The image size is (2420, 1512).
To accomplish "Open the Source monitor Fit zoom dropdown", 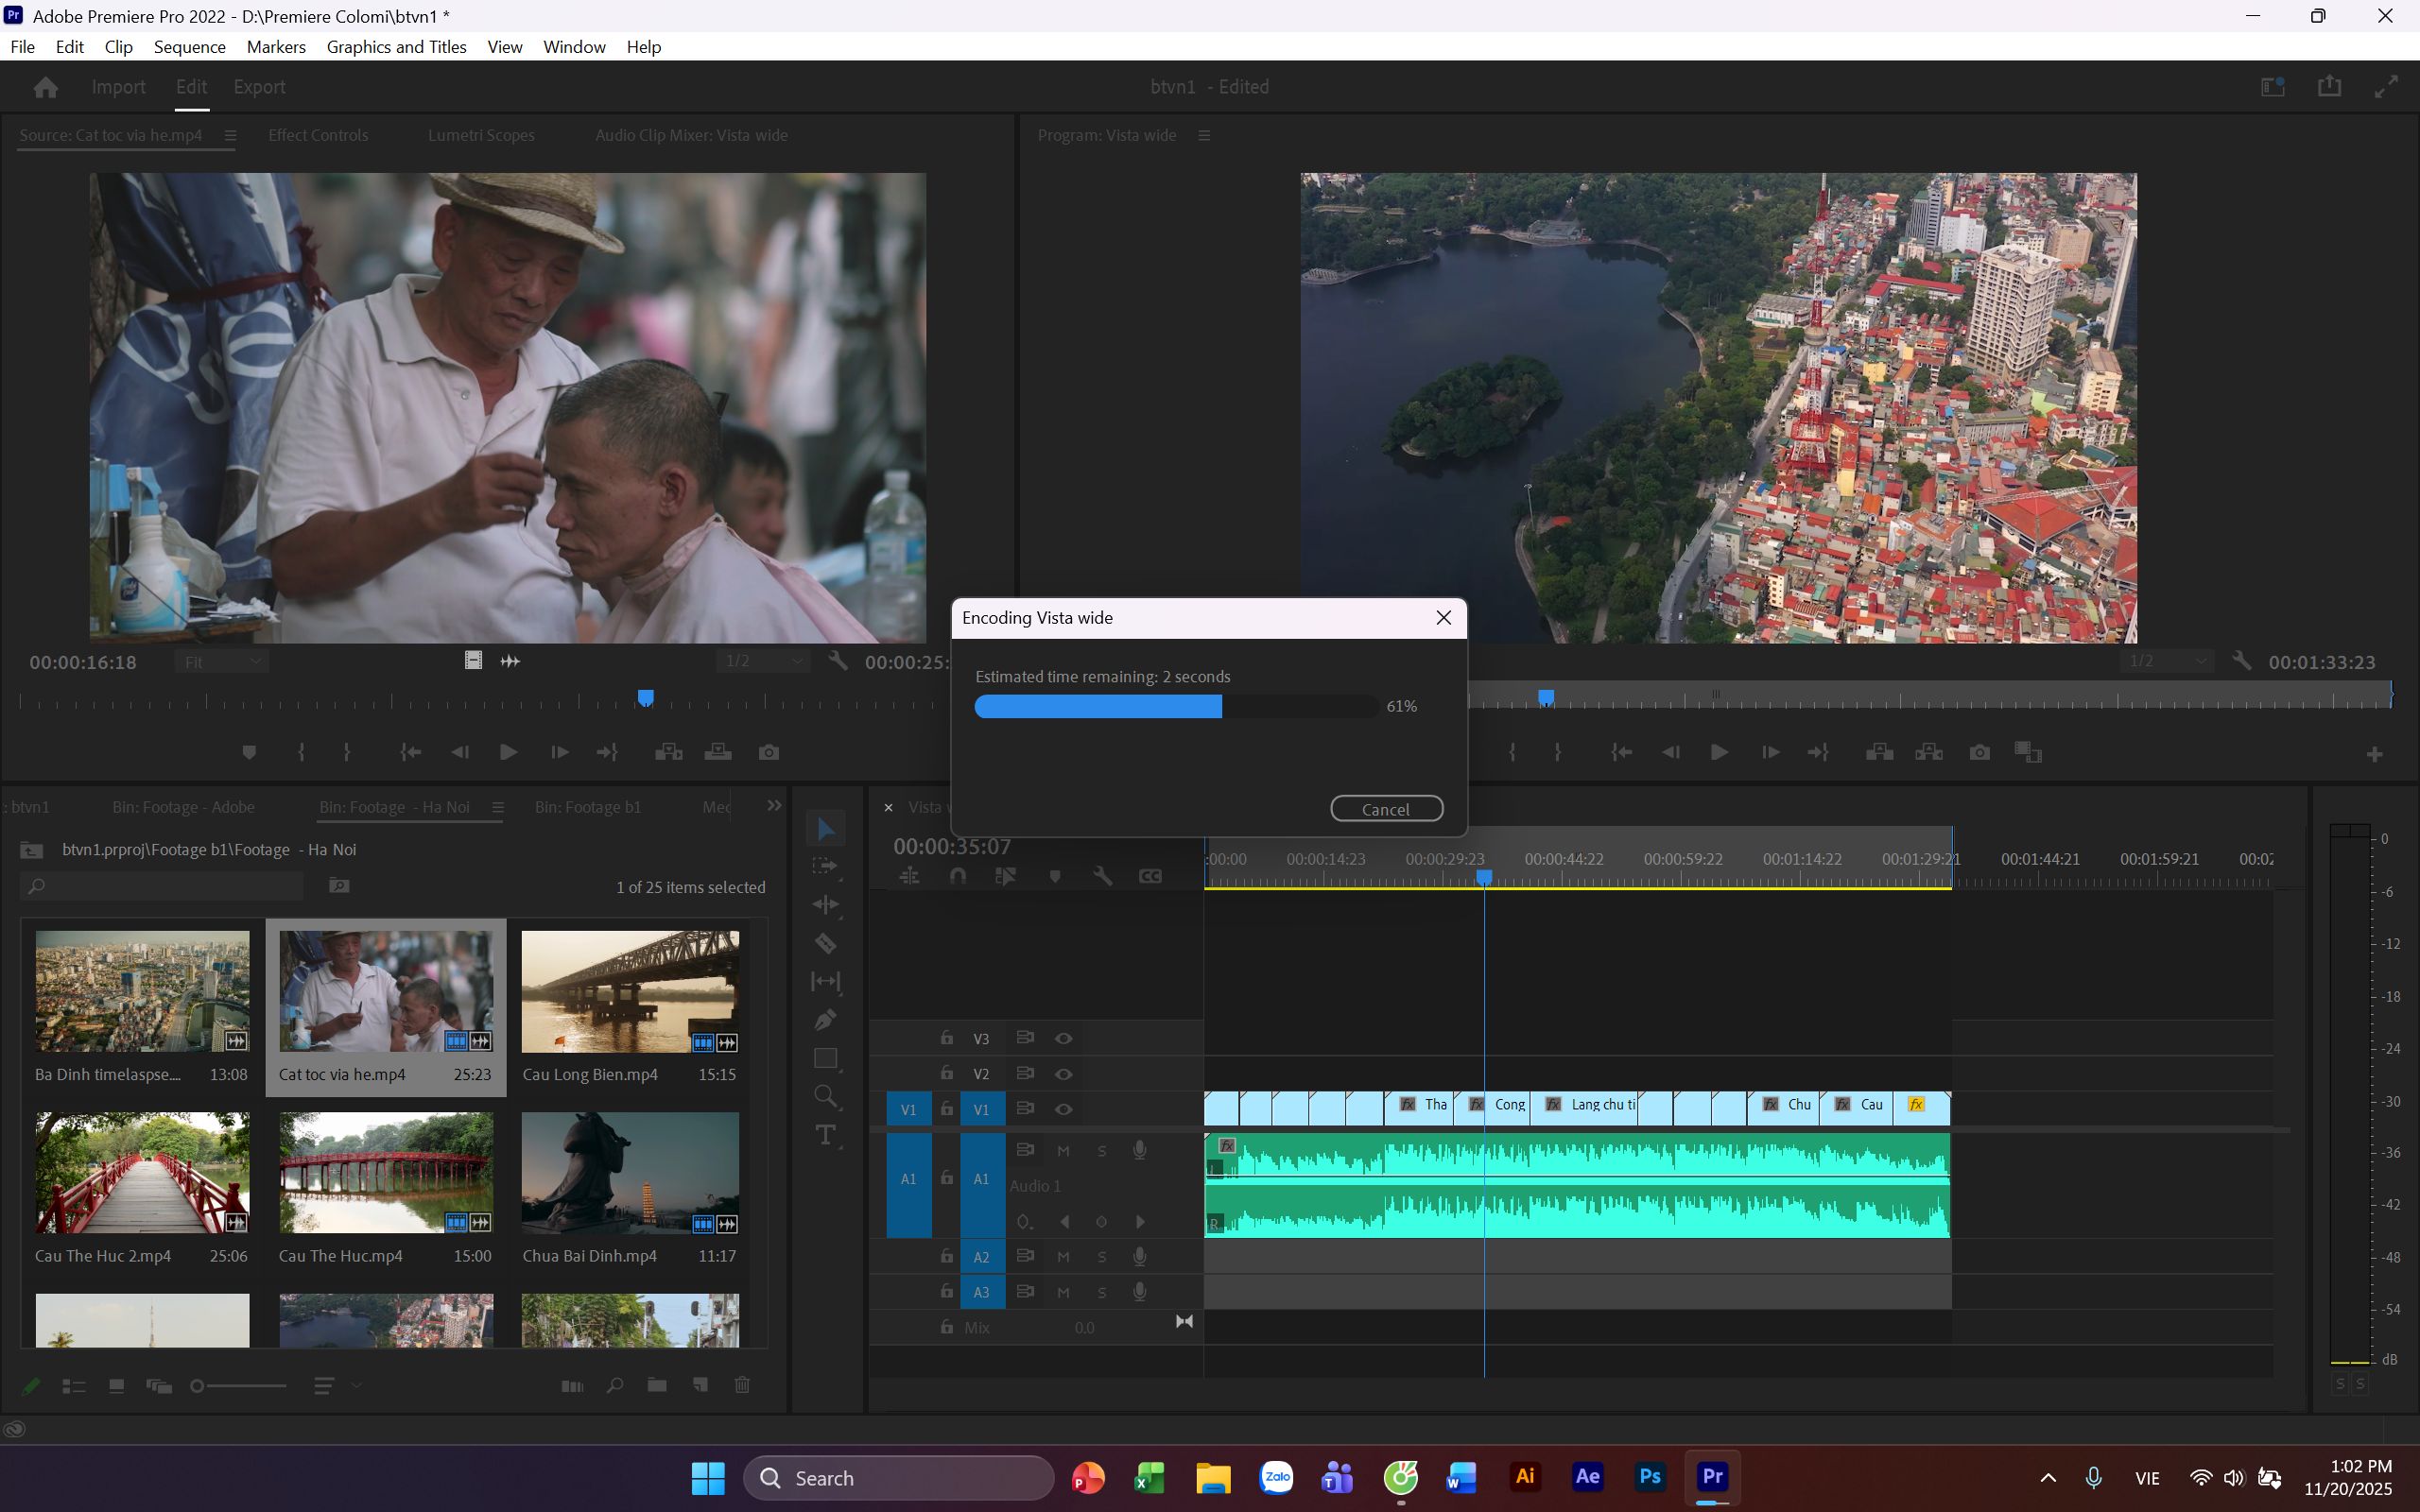I will pyautogui.click(x=222, y=662).
